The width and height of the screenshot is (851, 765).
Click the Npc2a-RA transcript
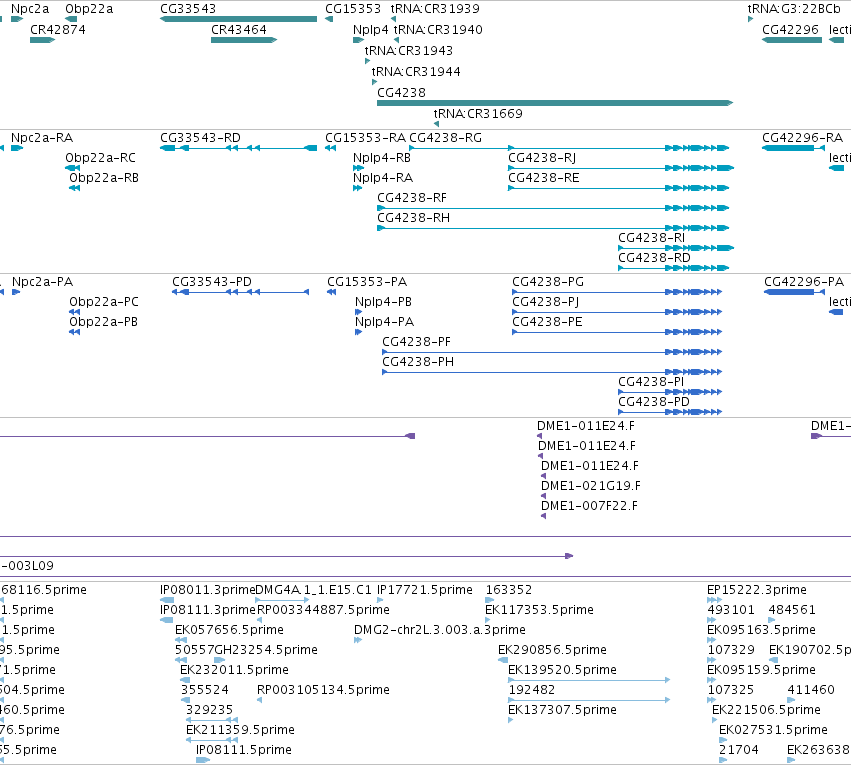17,148
